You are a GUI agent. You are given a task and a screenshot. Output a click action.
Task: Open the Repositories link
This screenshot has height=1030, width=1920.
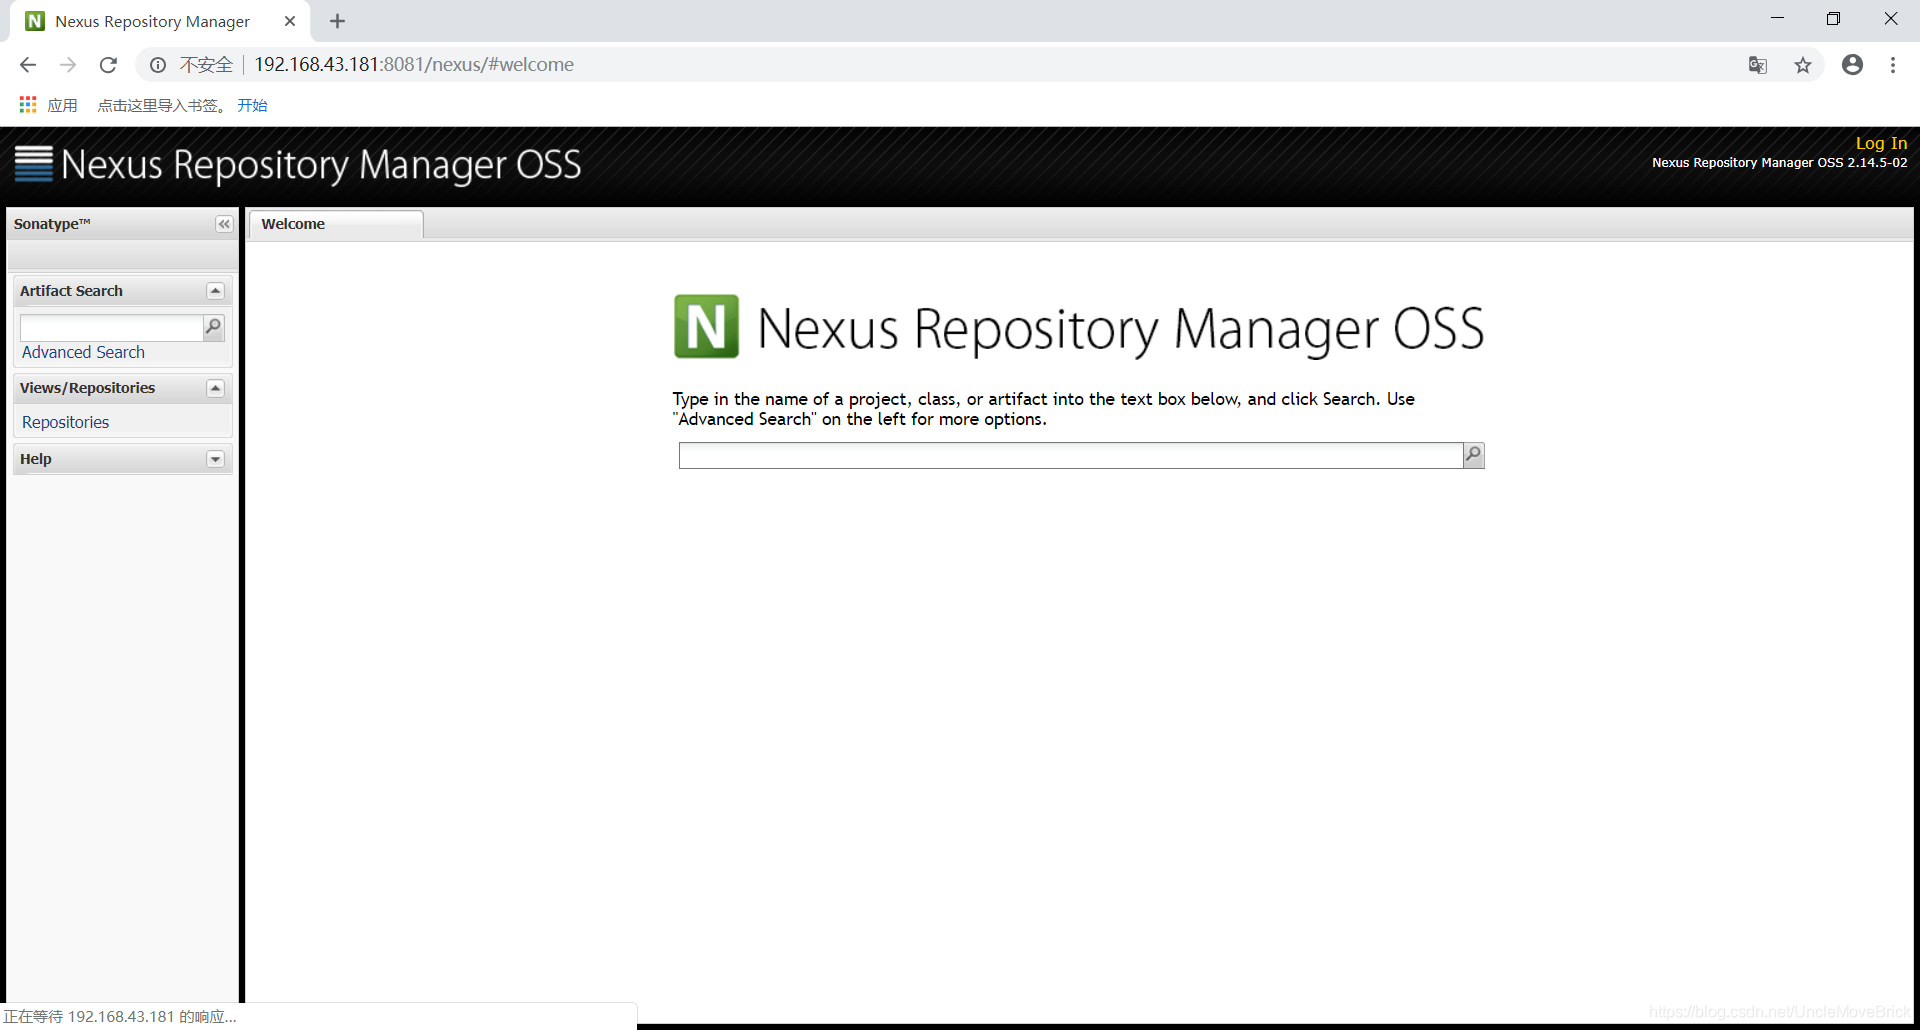click(65, 422)
